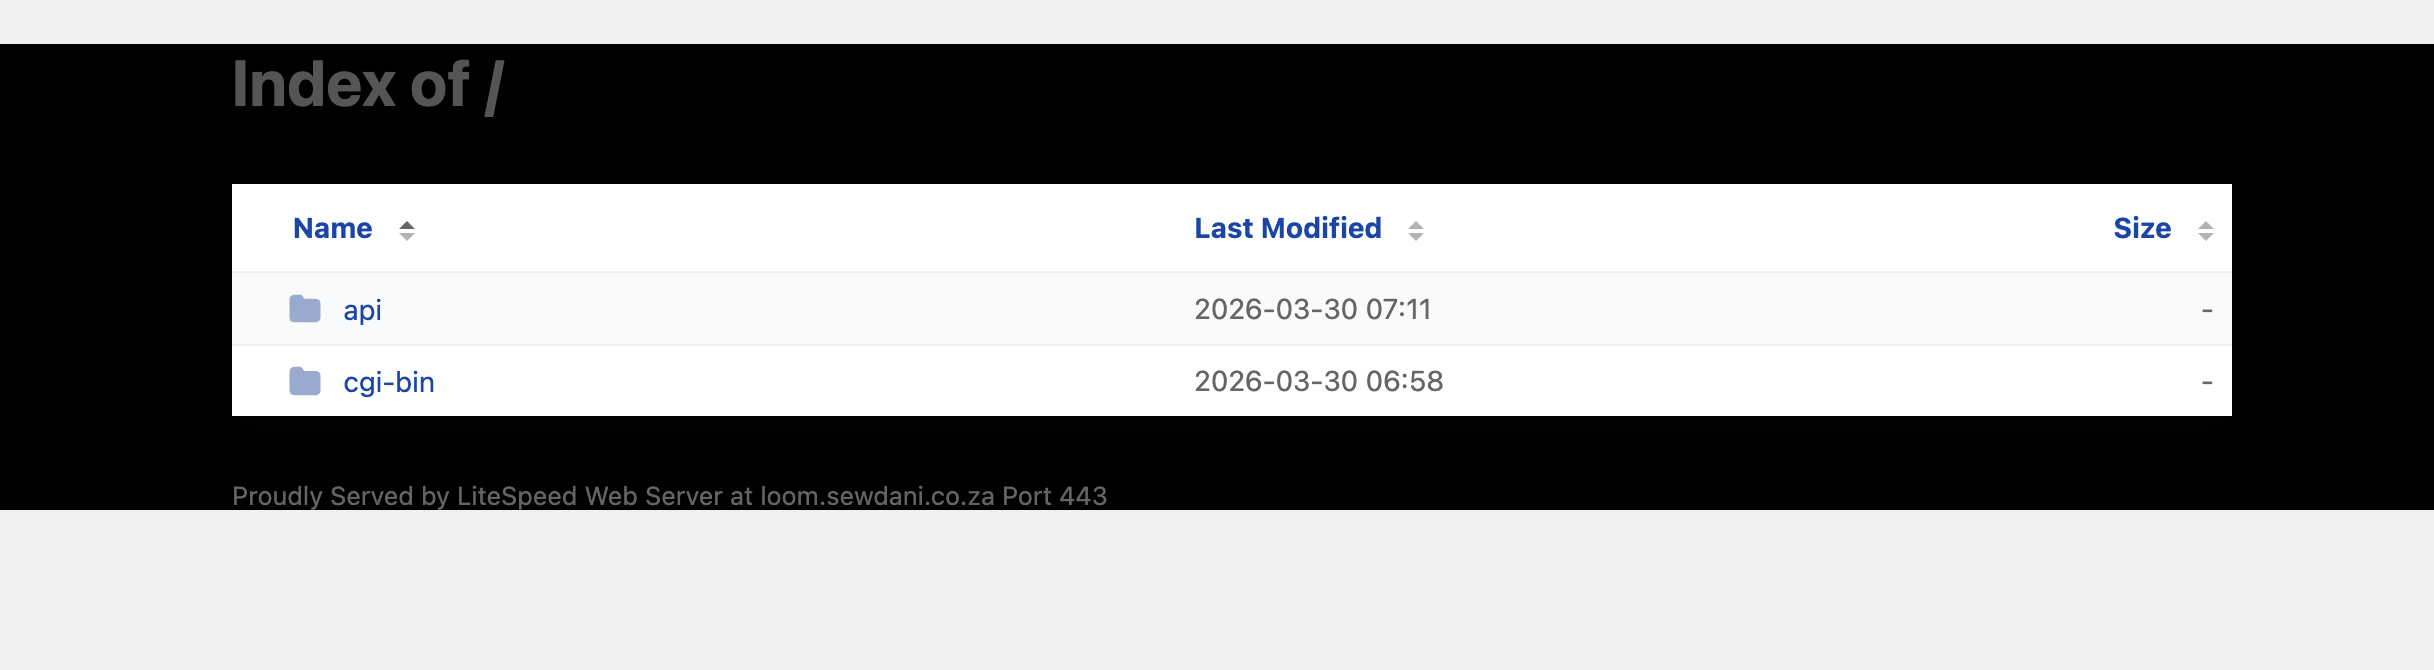Click the size dash in the api row
This screenshot has height=670, width=2434.
click(2206, 311)
